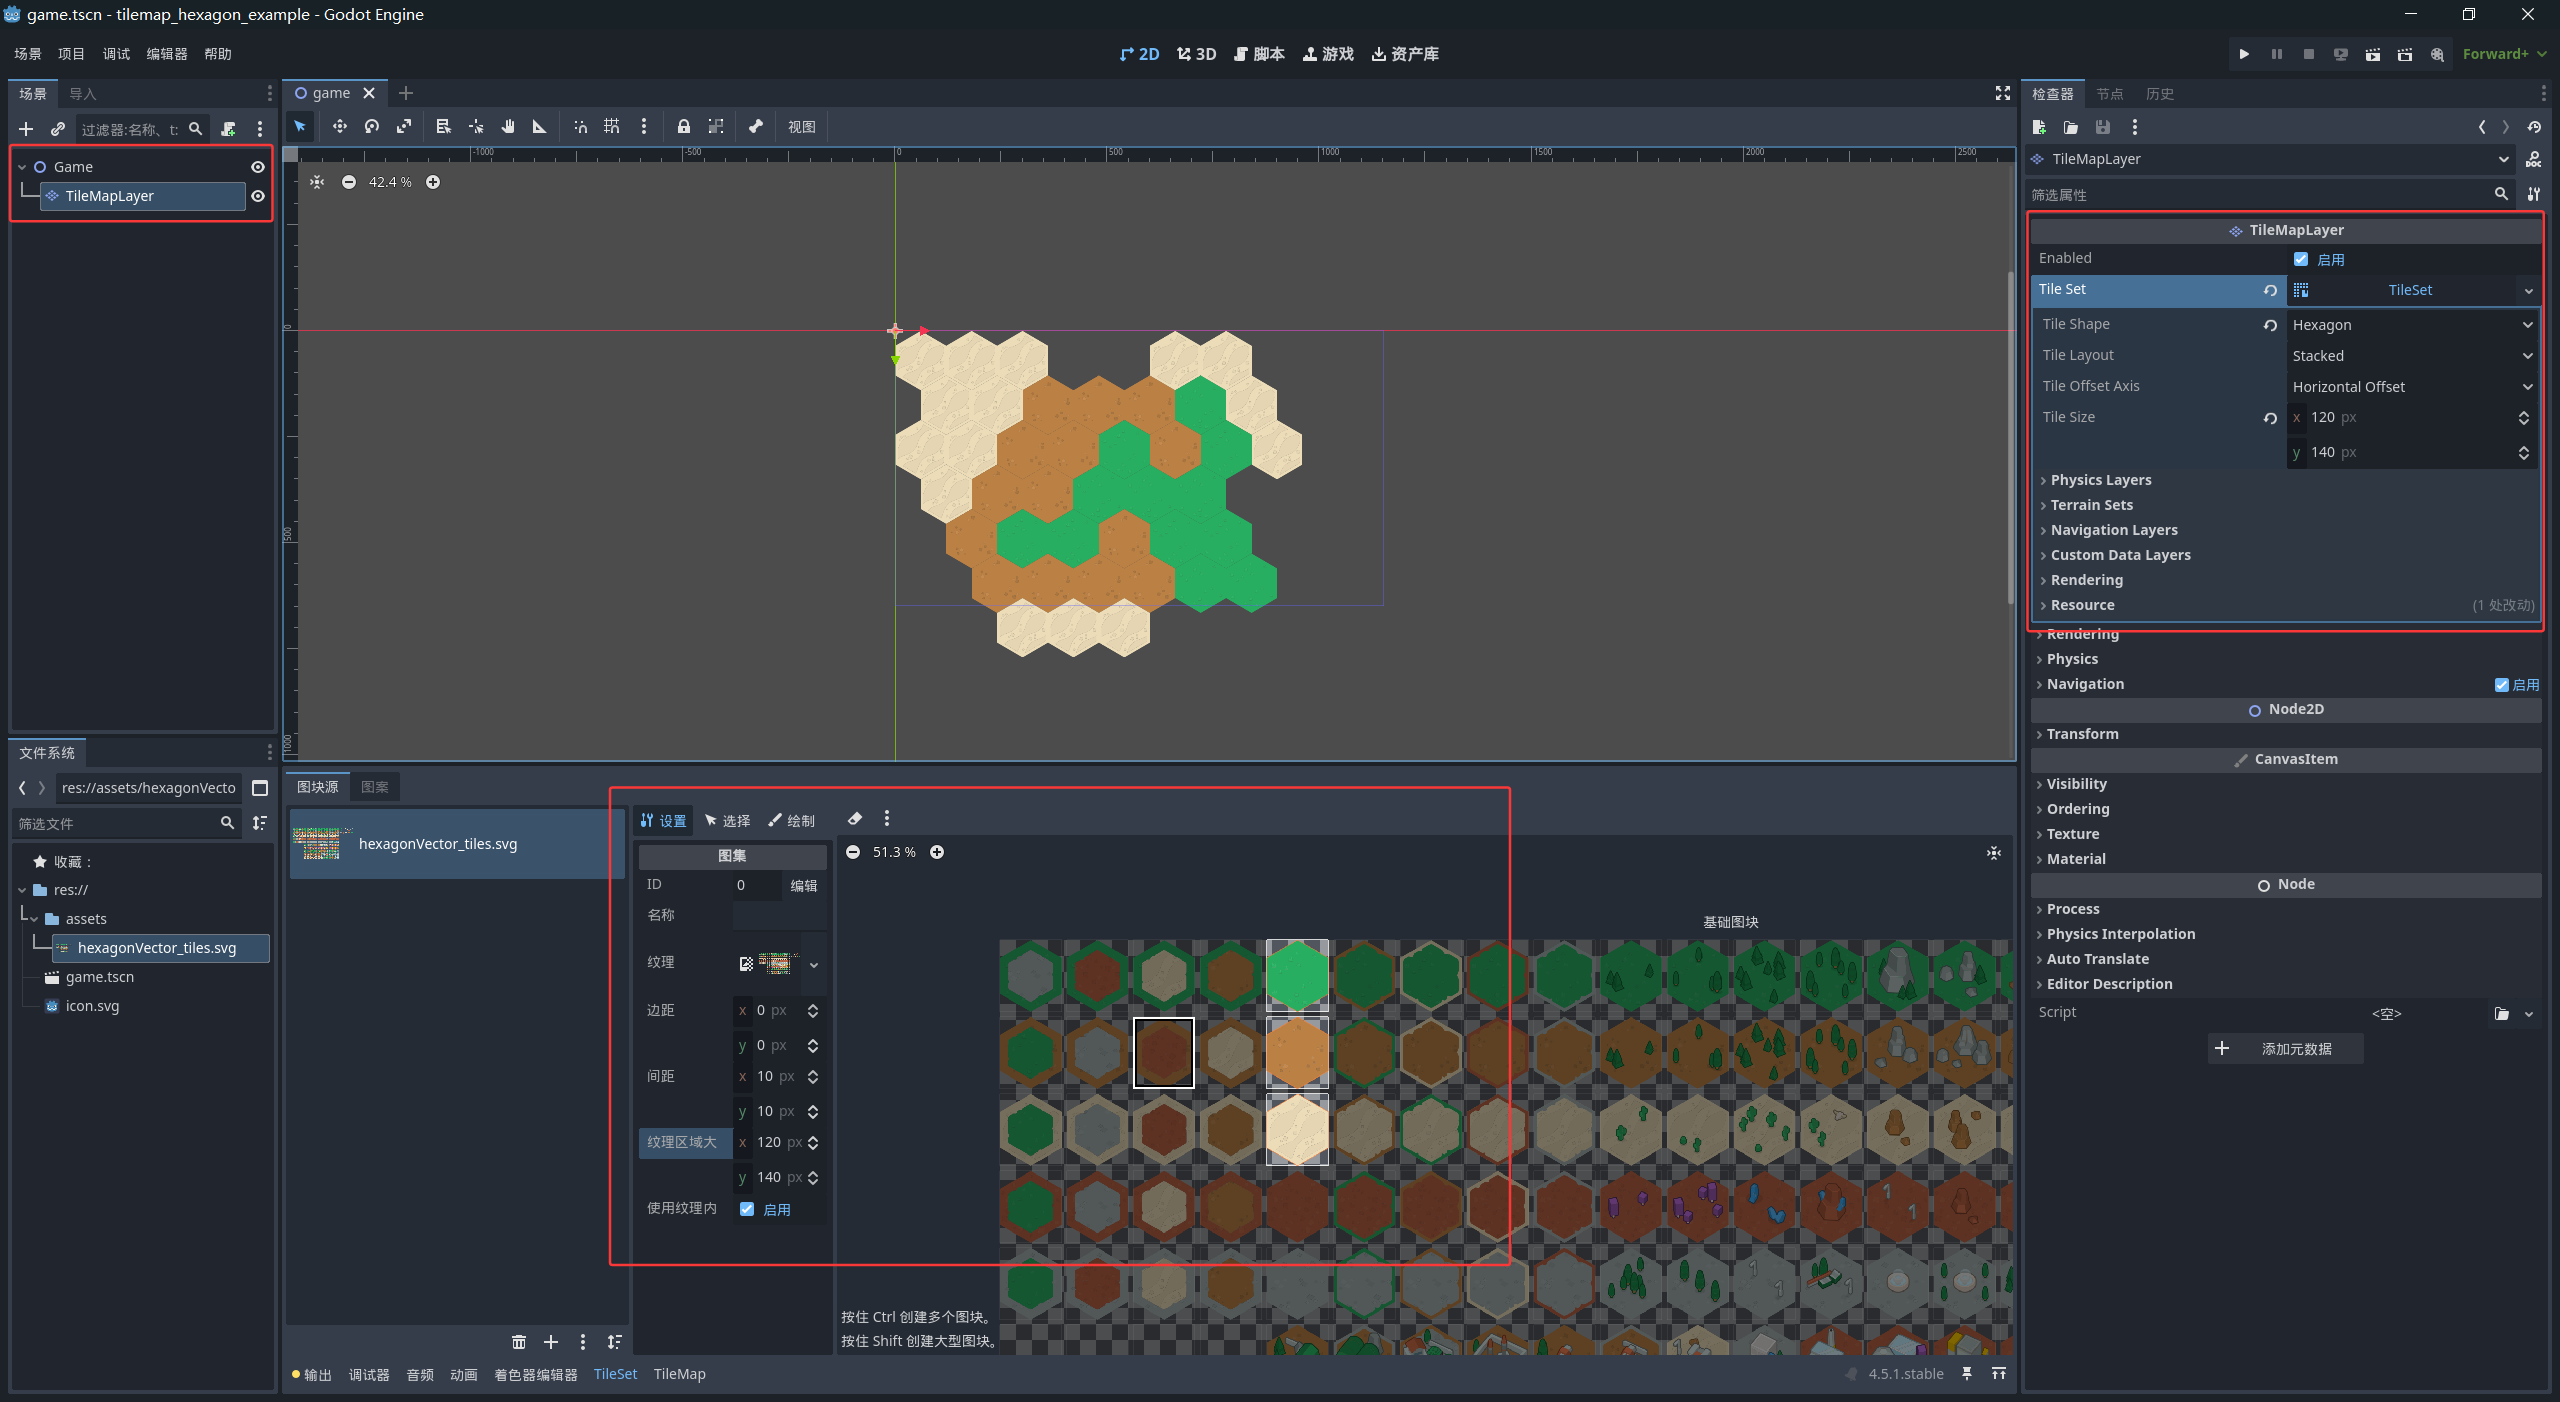The height and width of the screenshot is (1402, 2560).
Task: Click the lock selected node icon
Action: [x=684, y=127]
